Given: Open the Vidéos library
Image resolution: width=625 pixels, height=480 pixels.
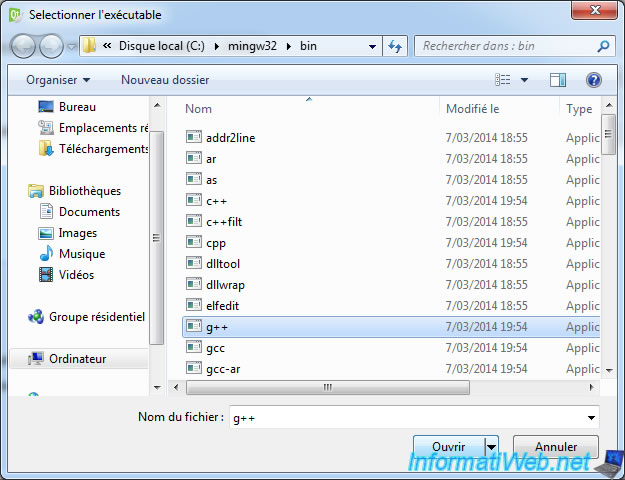Looking at the screenshot, I should click(66, 275).
